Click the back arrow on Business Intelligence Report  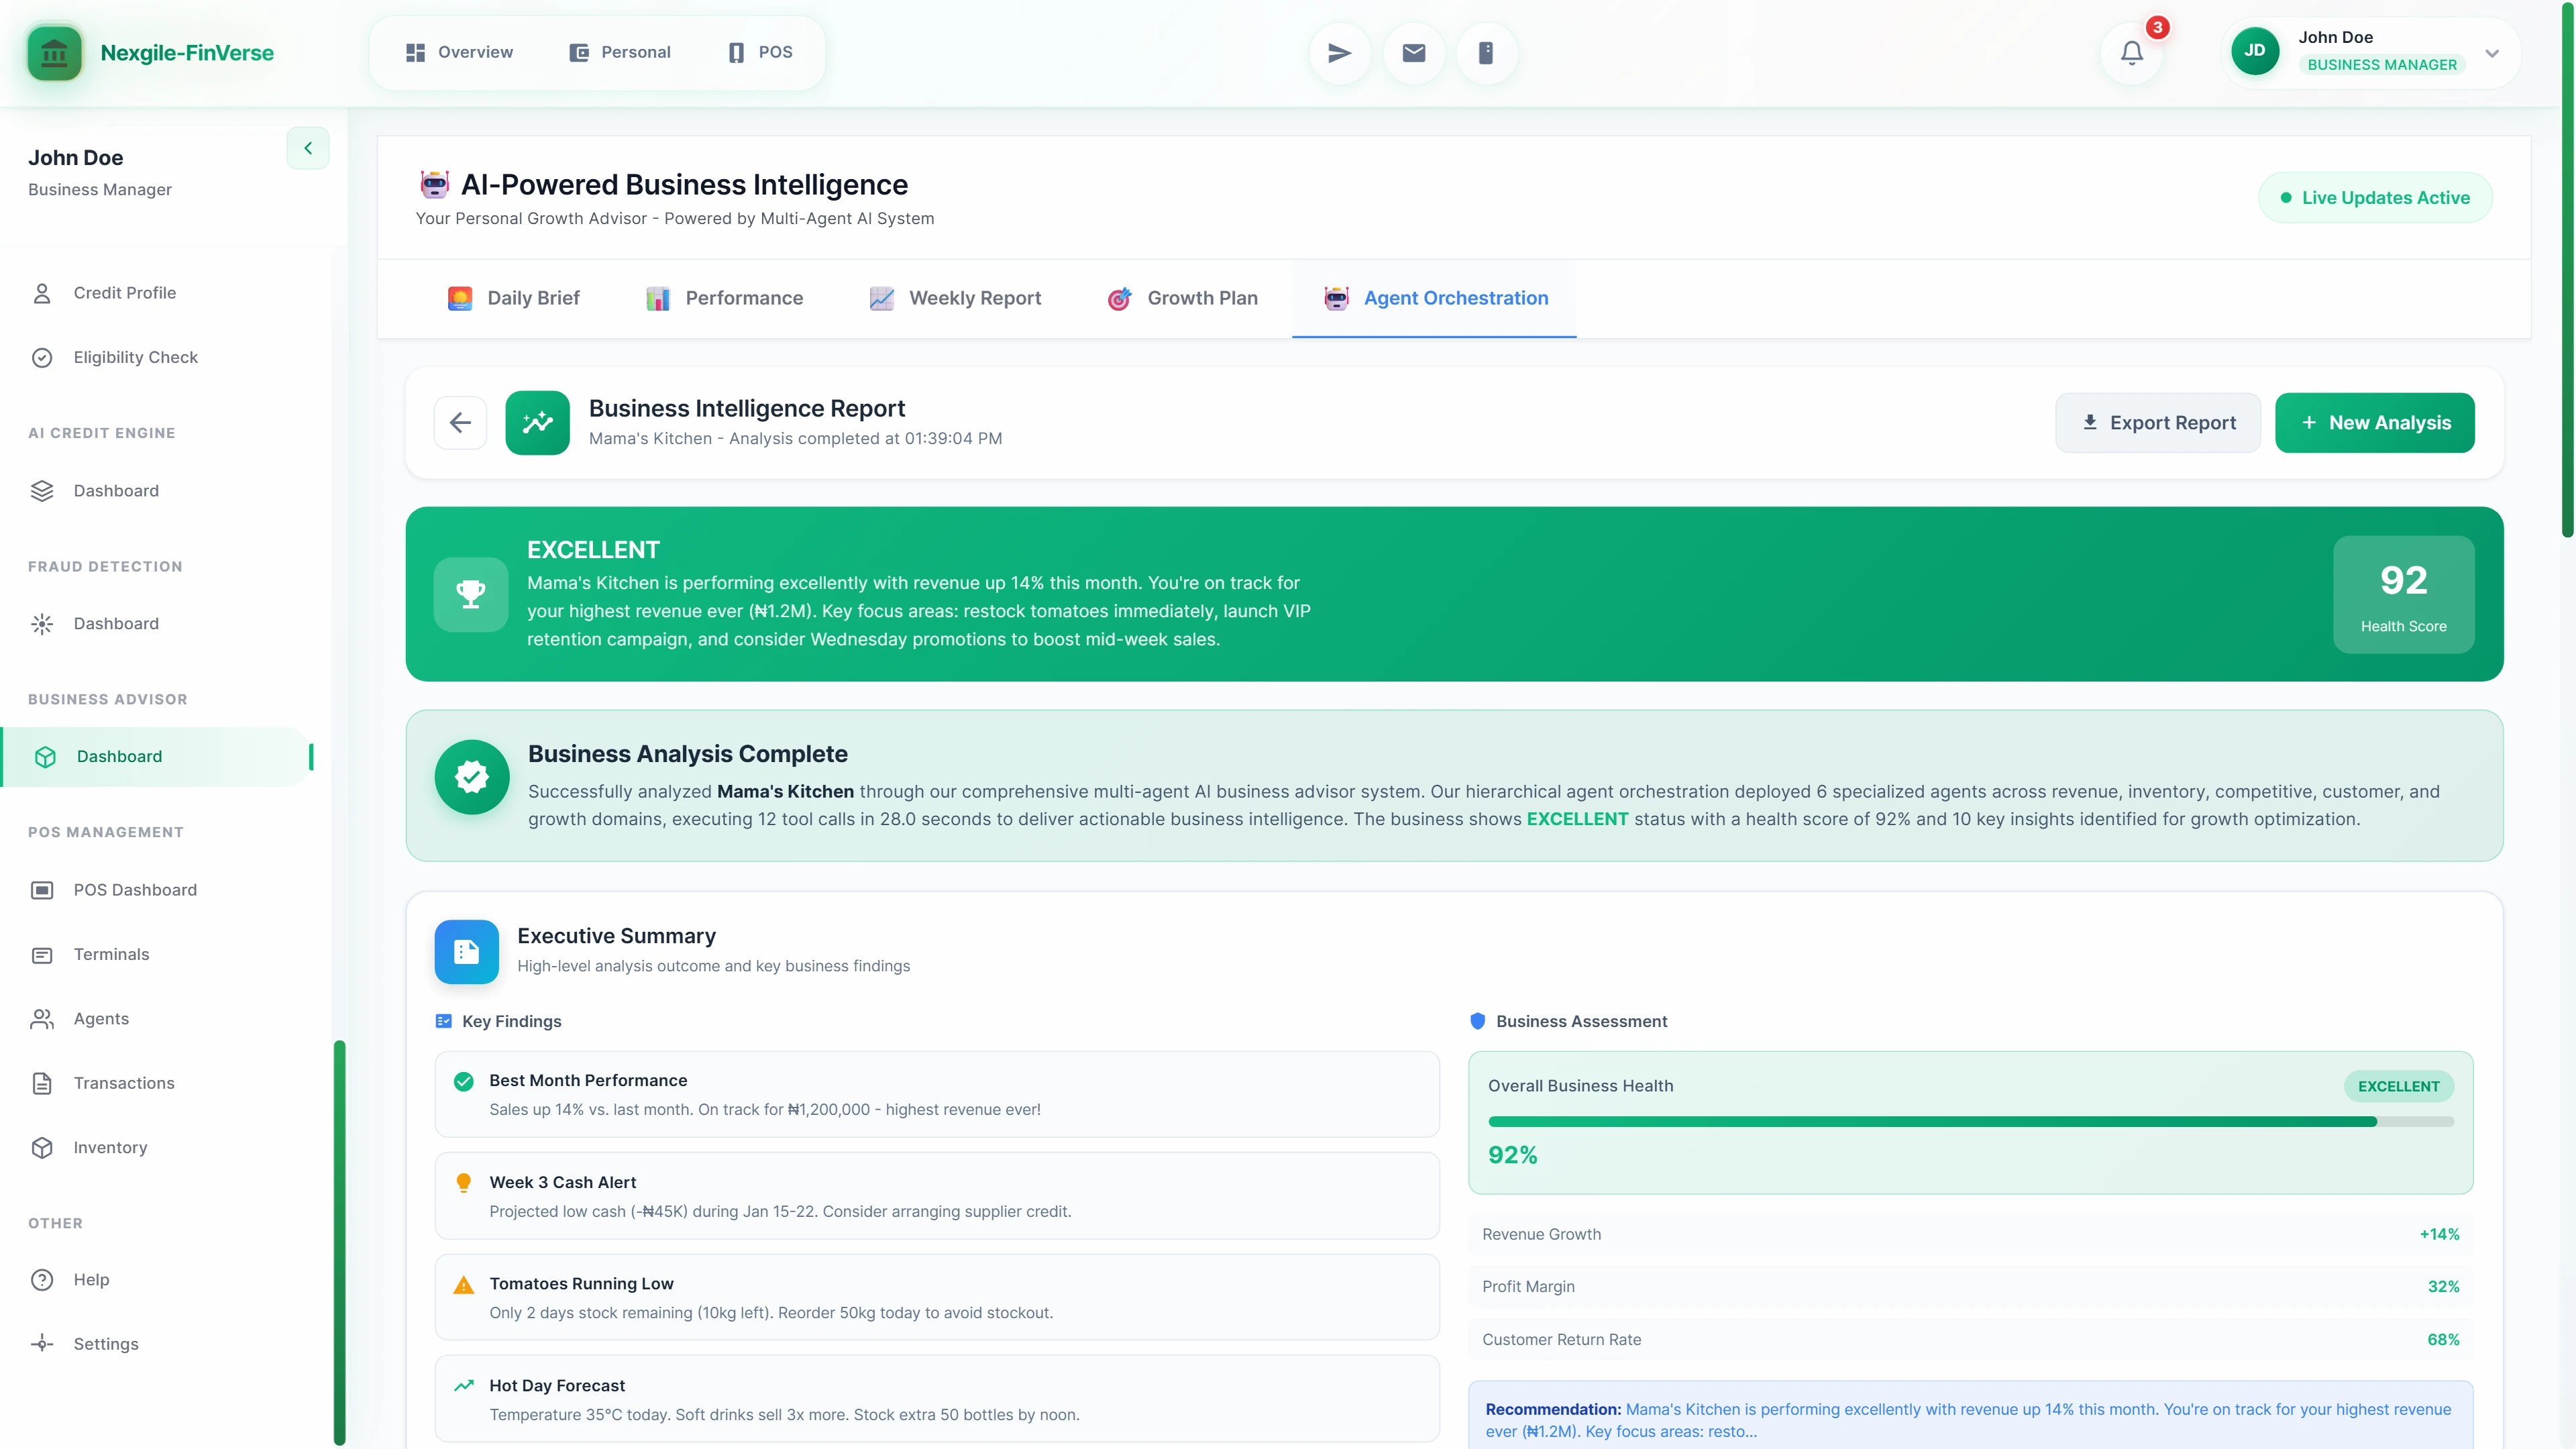pos(460,422)
